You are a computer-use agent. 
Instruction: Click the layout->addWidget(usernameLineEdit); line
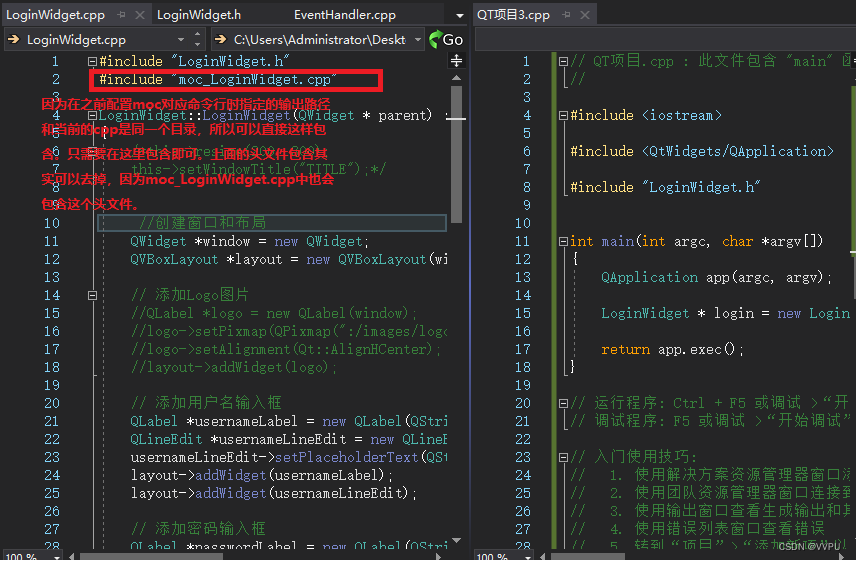274,493
